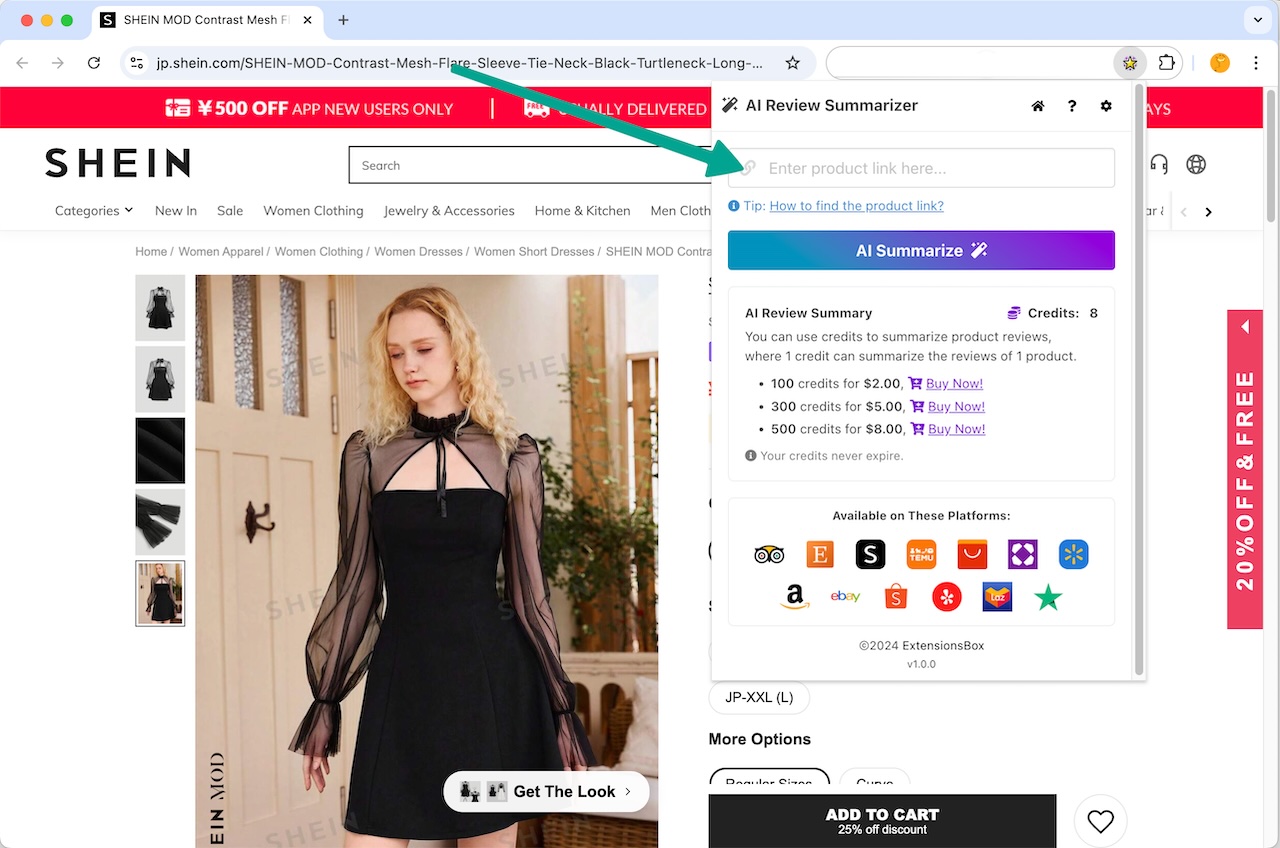Image resolution: width=1280 pixels, height=848 pixels.
Task: Select the Shopee platform icon
Action: pyautogui.click(x=895, y=596)
